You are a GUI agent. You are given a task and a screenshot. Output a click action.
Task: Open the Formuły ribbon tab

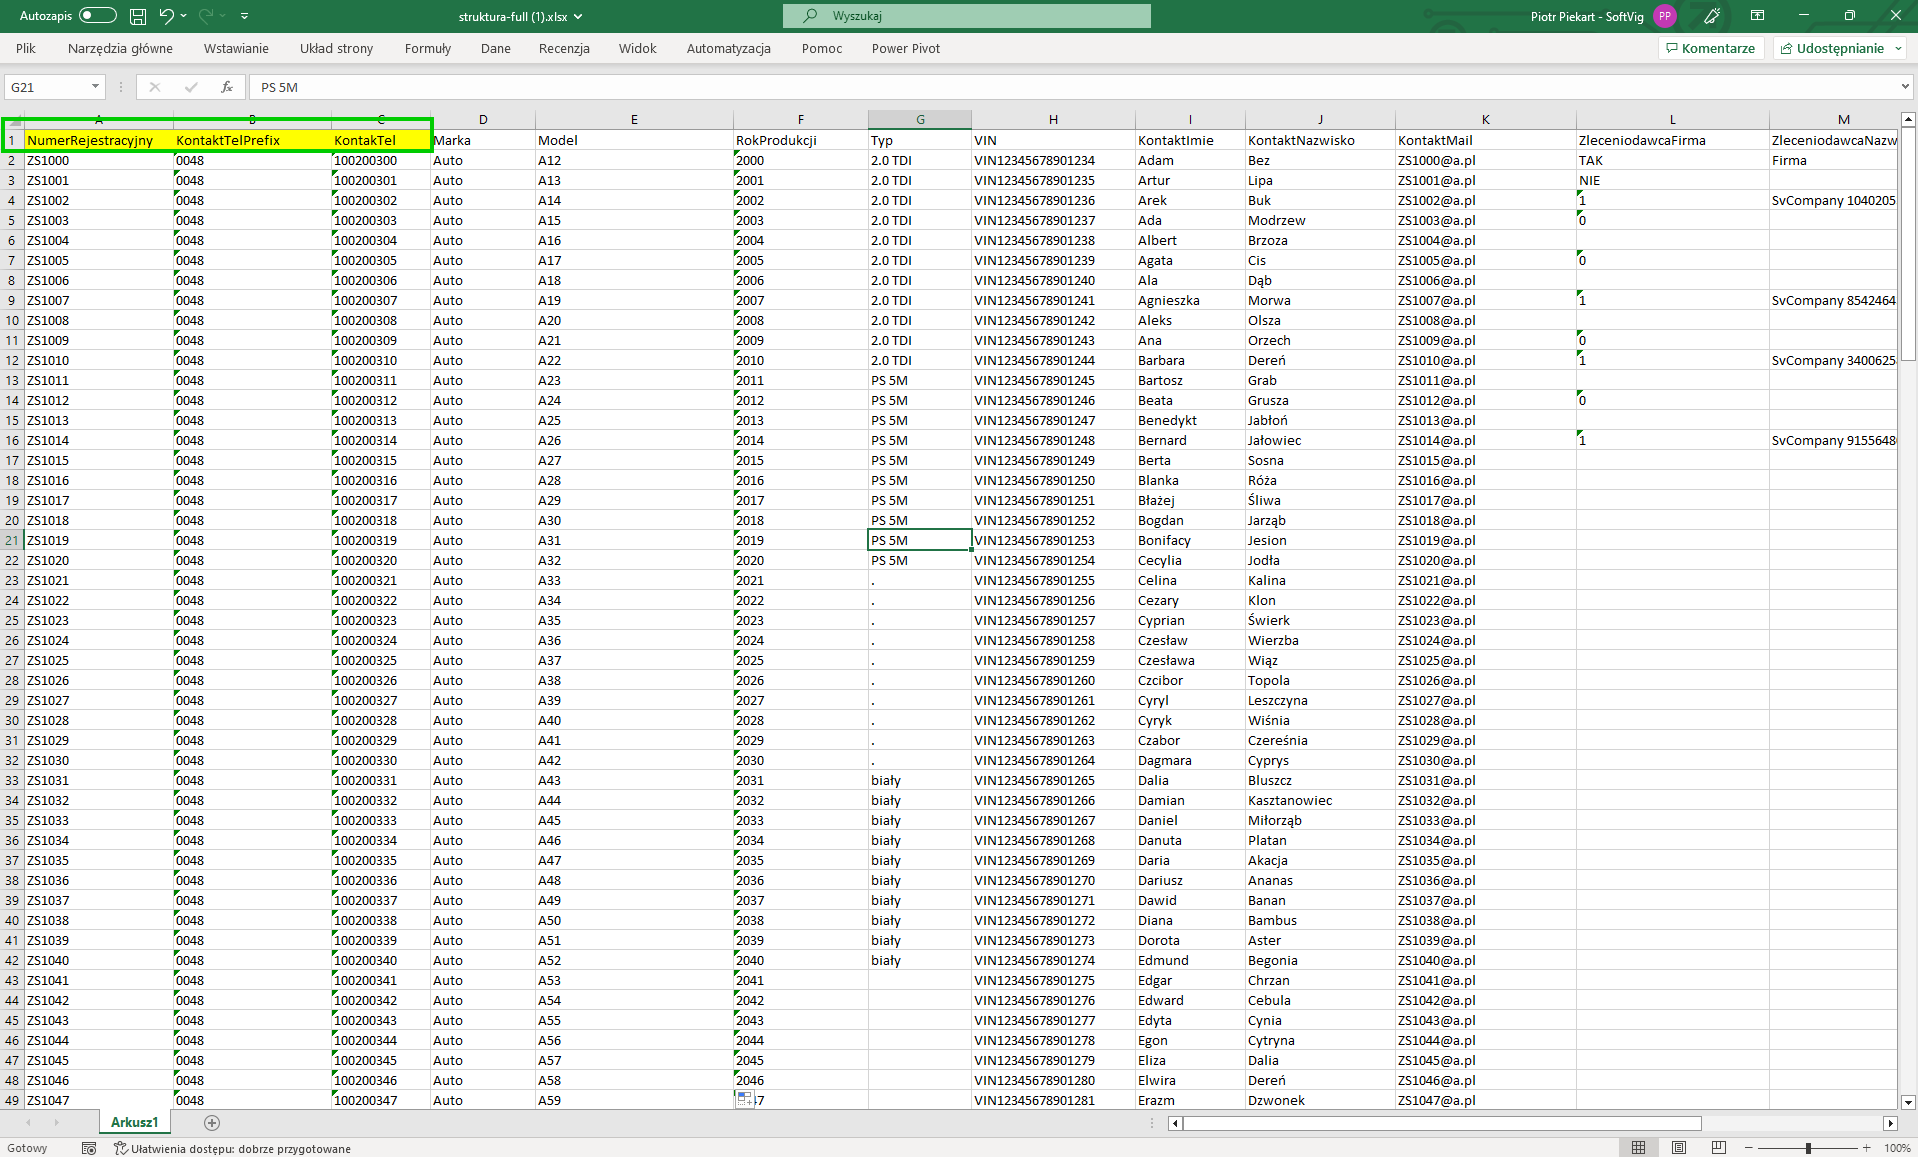[427, 48]
